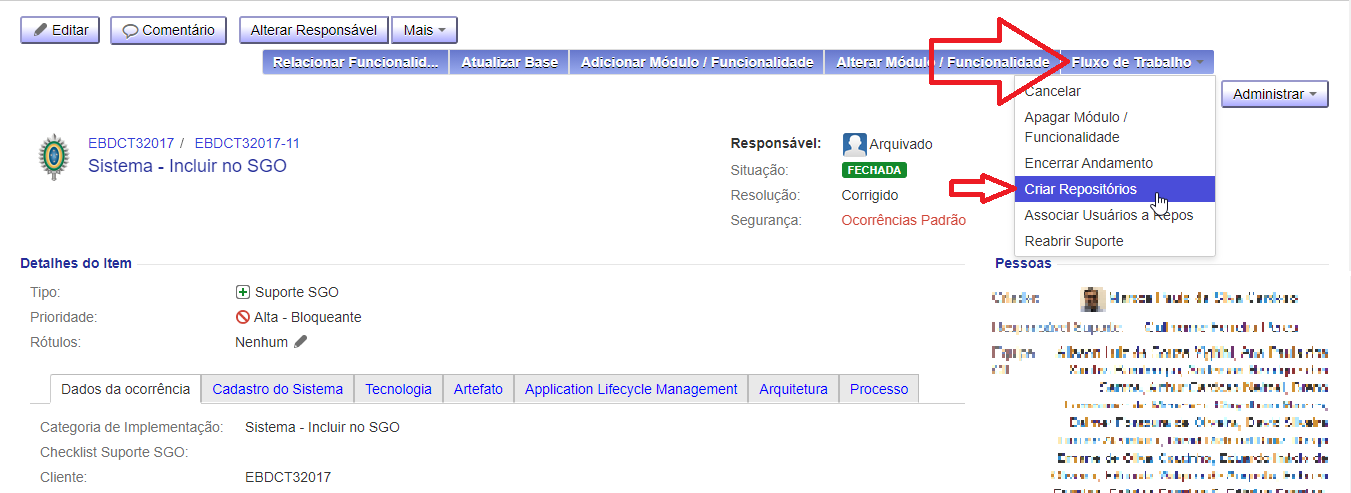This screenshot has width=1351, height=493.
Task: Click the Suporte SGO type icon
Action: click(242, 292)
